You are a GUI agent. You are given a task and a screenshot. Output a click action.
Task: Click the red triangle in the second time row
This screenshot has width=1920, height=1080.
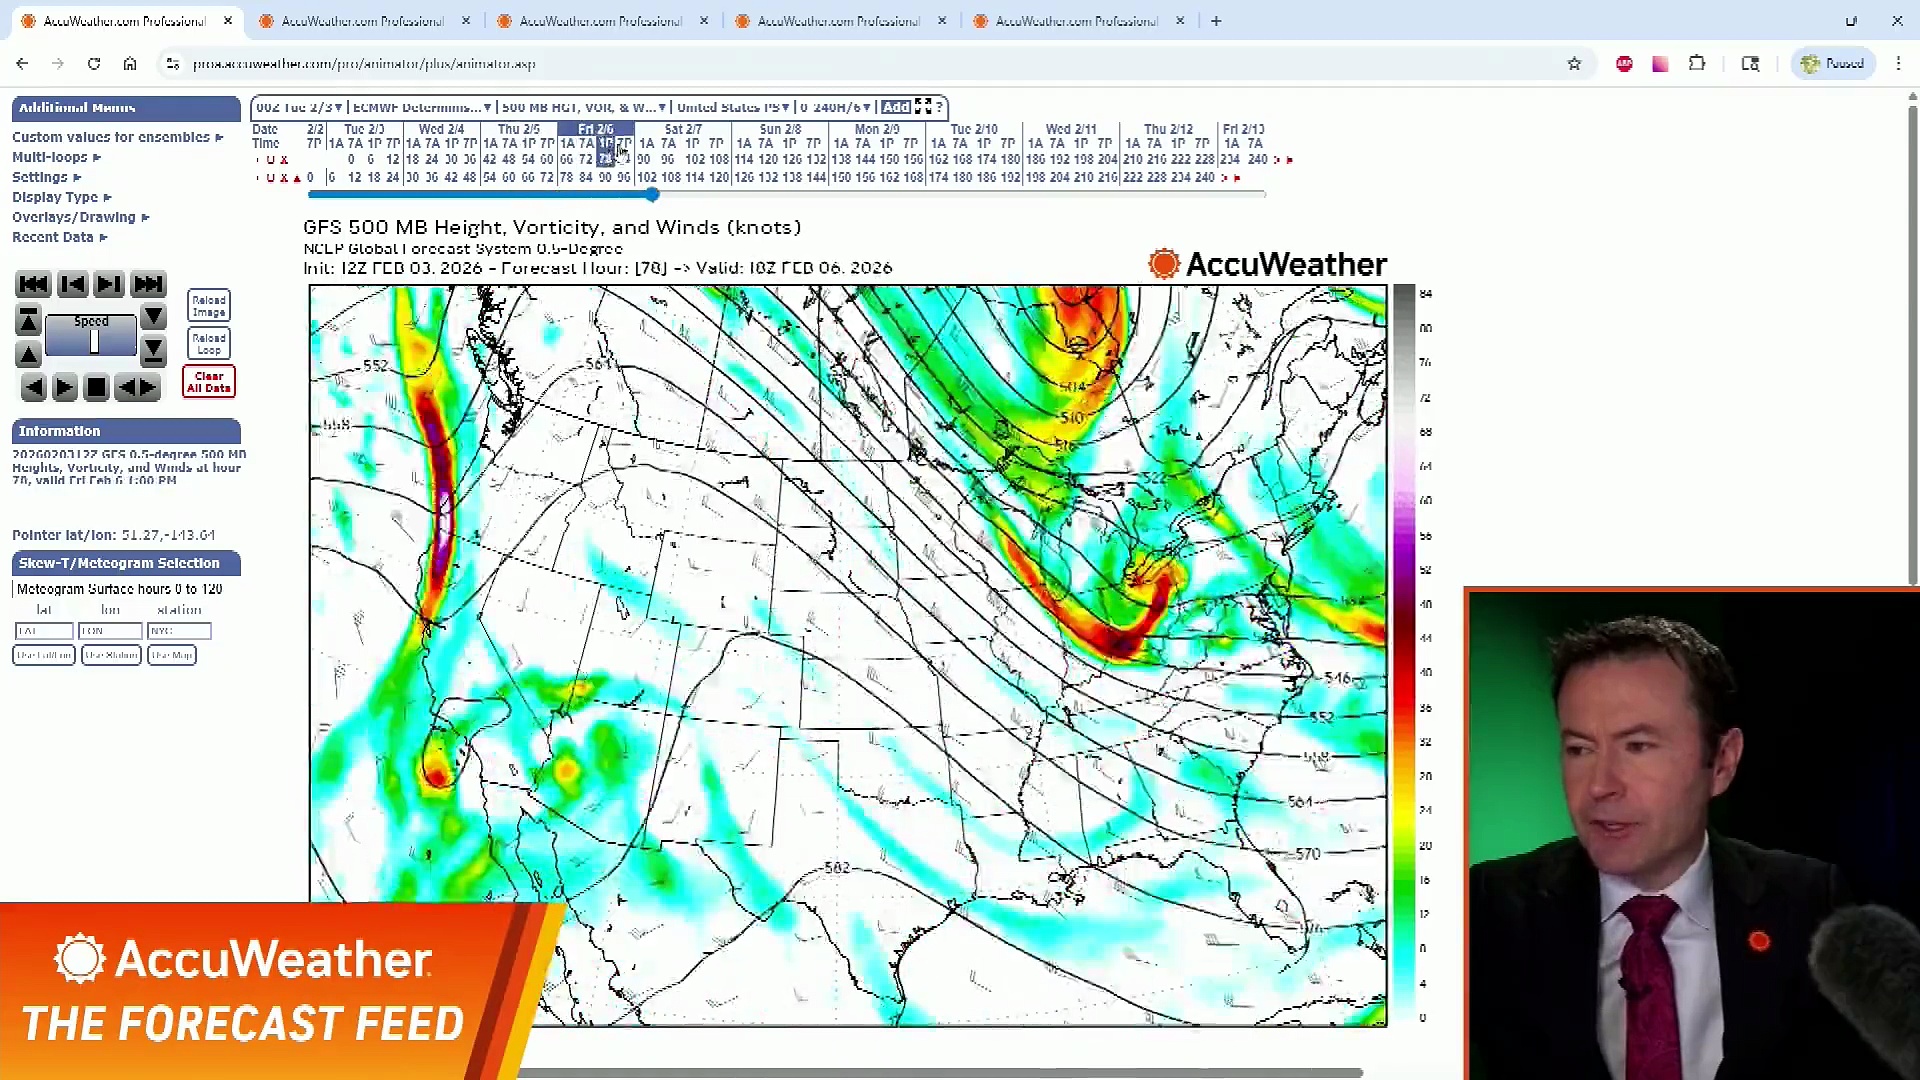click(x=297, y=178)
